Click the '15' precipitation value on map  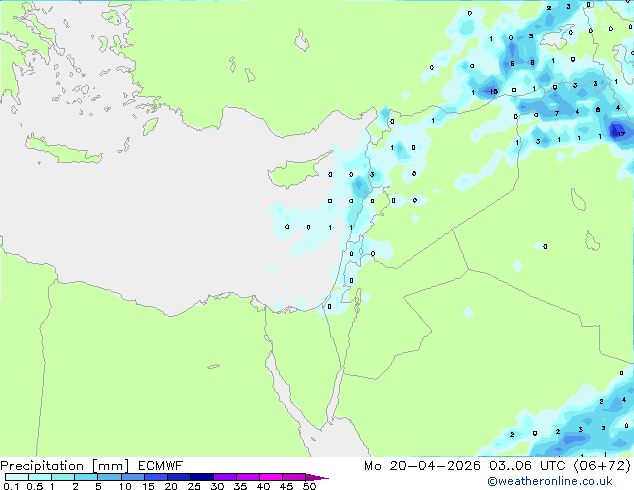point(494,92)
